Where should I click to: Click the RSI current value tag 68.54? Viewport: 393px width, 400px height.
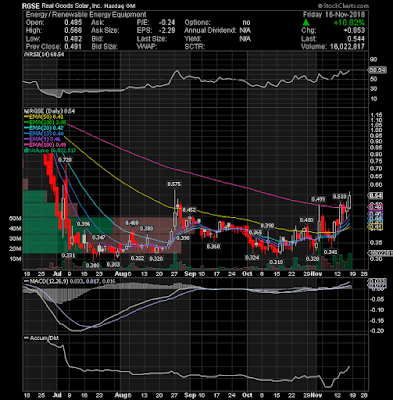[377, 70]
